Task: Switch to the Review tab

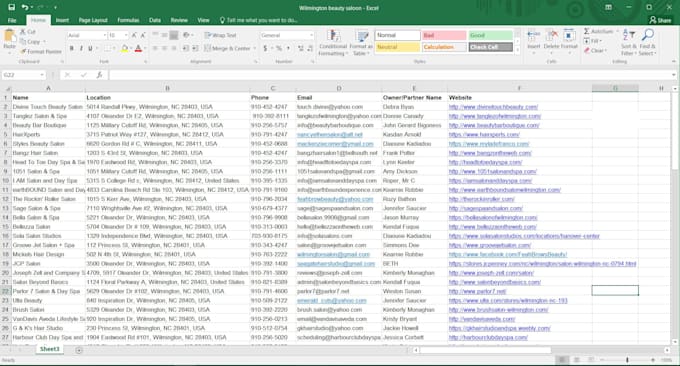Action: coord(179,20)
